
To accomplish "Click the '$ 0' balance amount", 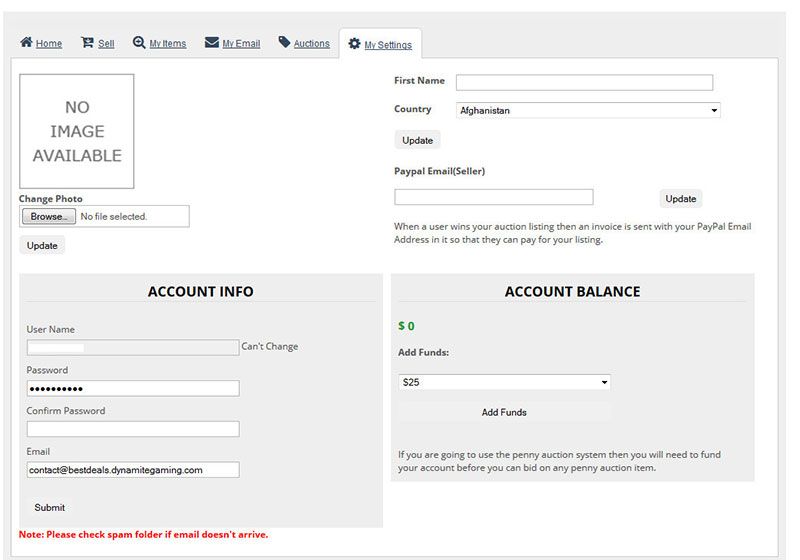I will [406, 326].
